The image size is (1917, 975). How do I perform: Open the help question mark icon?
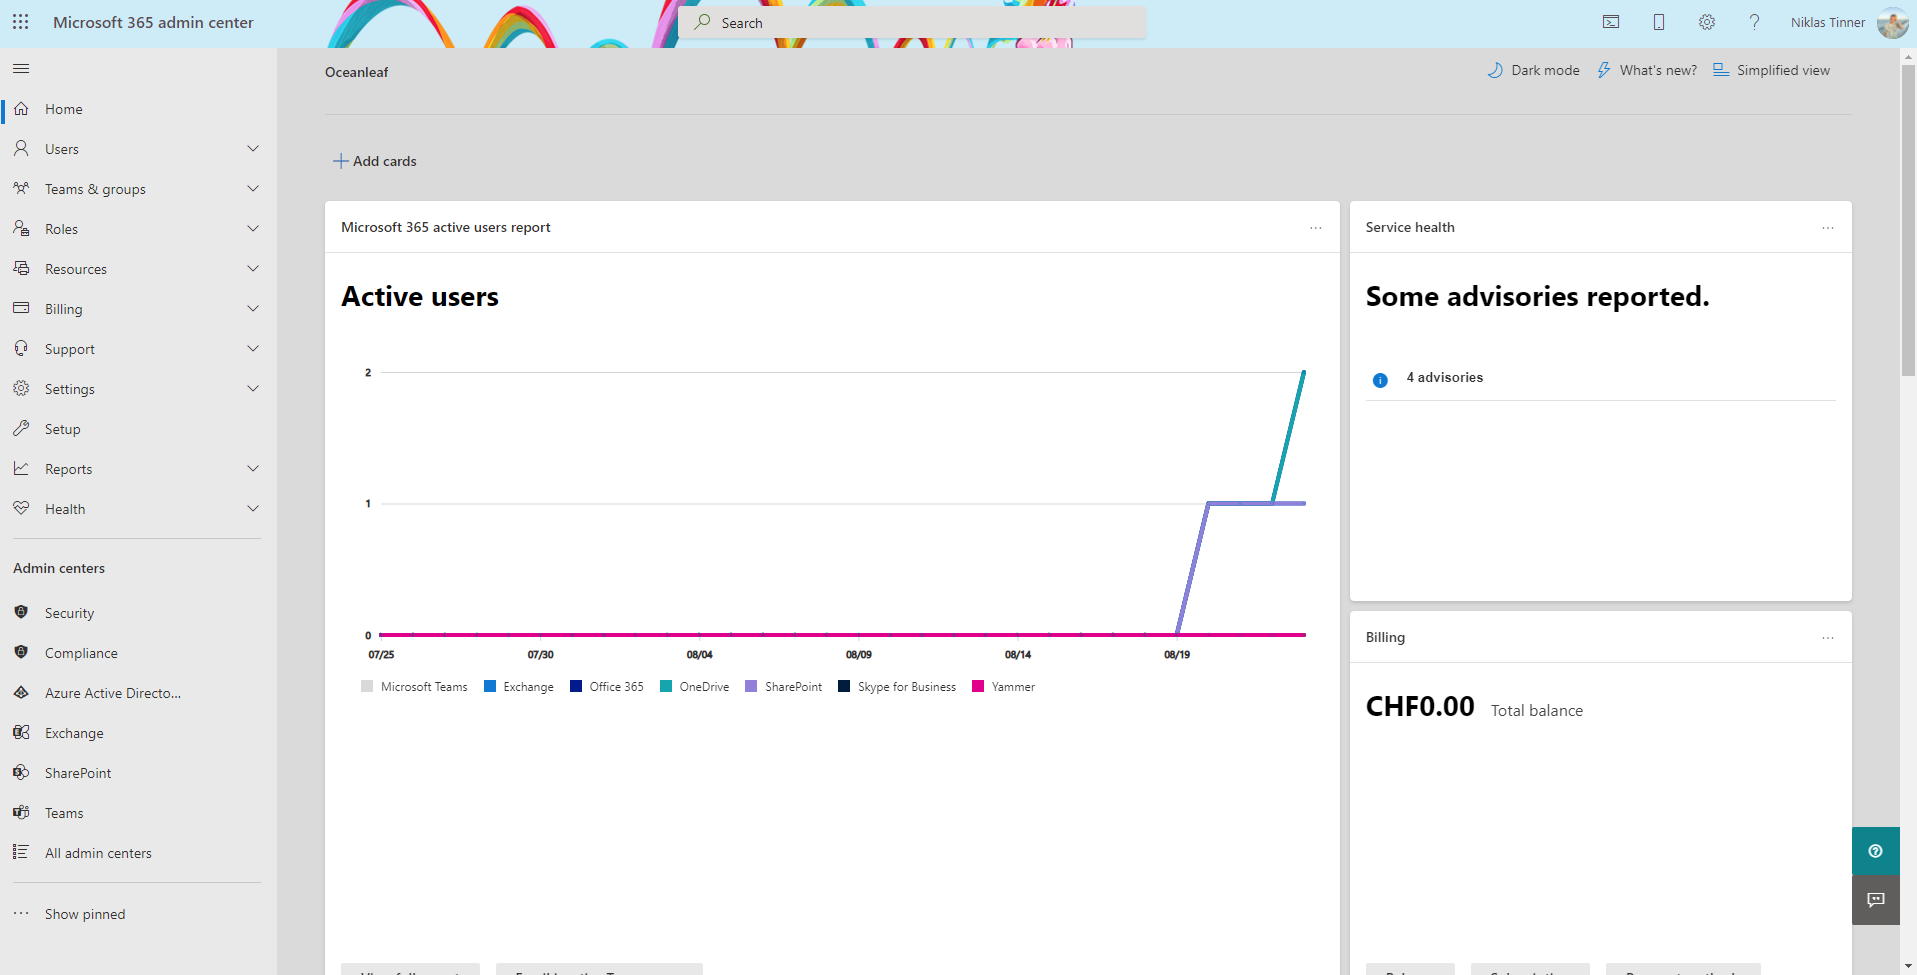1754,22
